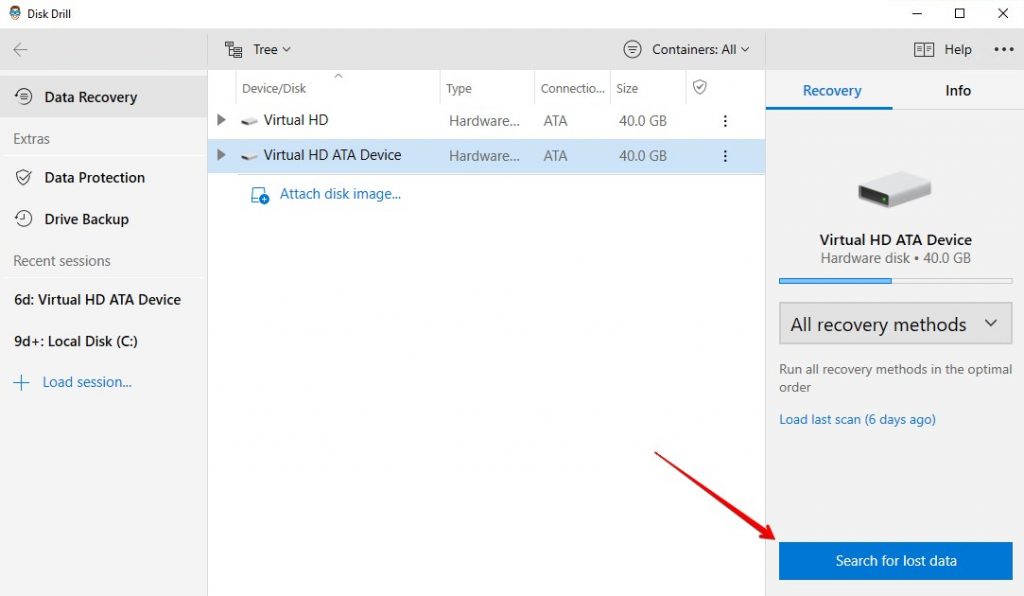Click the blue disk usage bar
Screen dimensions: 1024x596
[834, 281]
